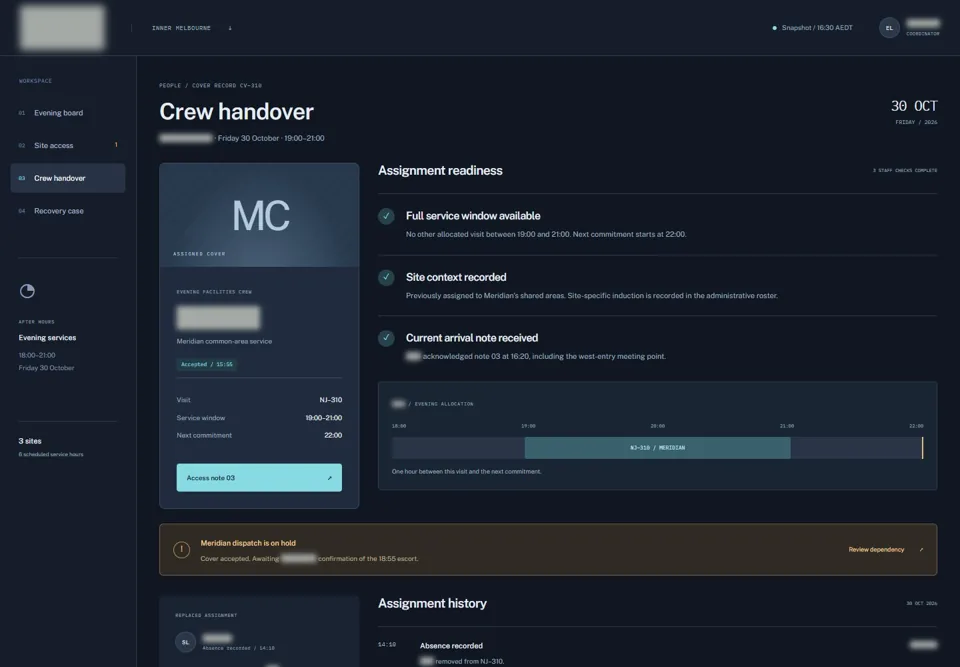Open Access note 03
960x667 pixels.
tap(259, 478)
